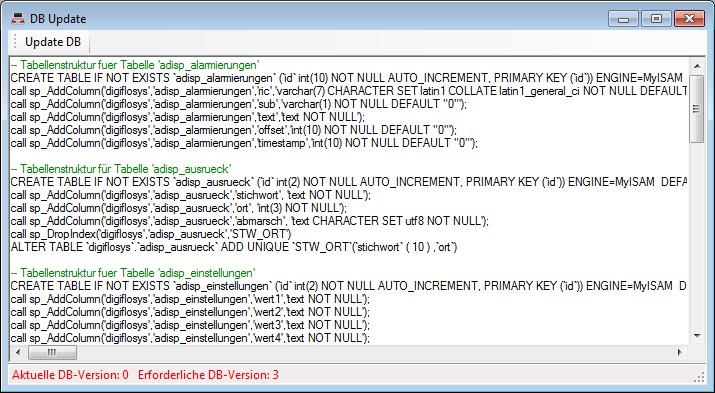Screen dimensions: 715x393
Task: Click the vertical scrollbar thumb
Action: pyautogui.click(x=696, y=109)
